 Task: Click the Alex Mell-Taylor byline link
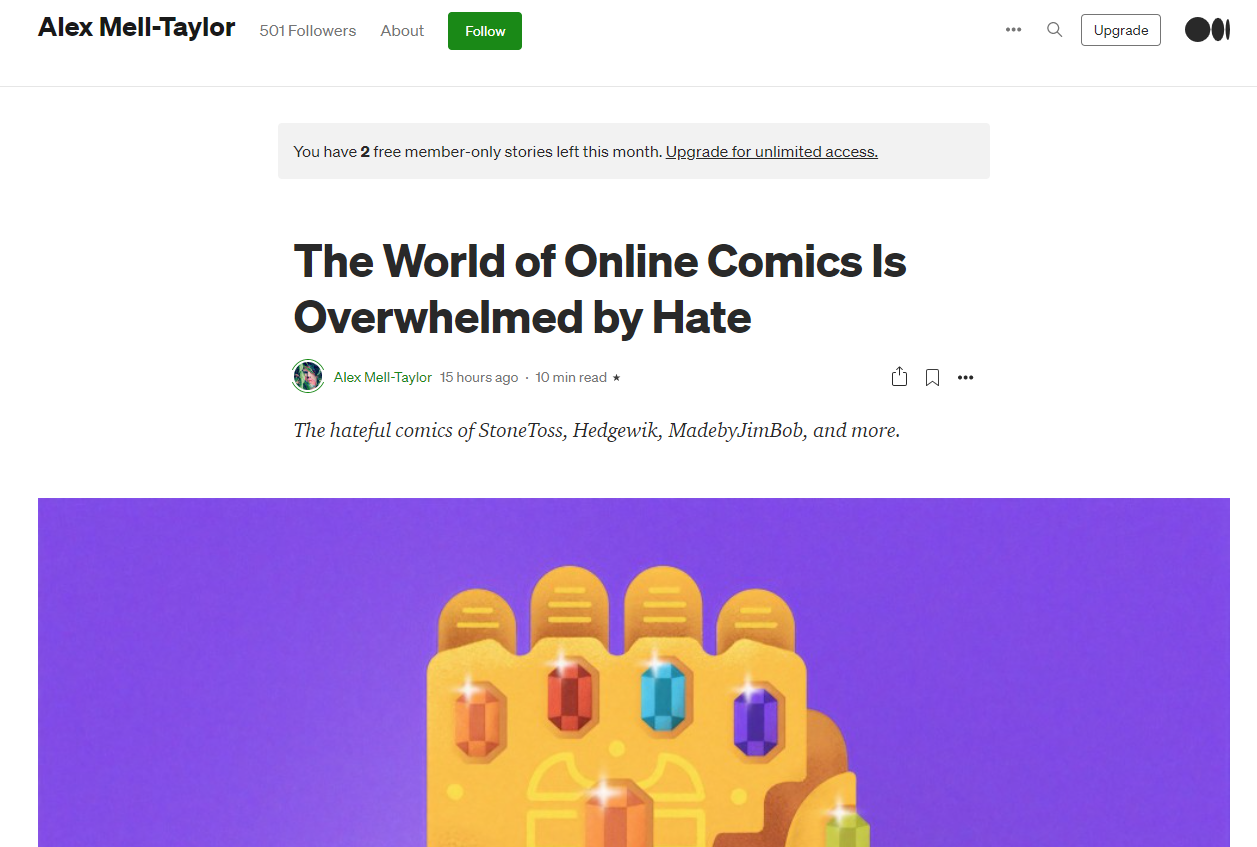click(383, 377)
